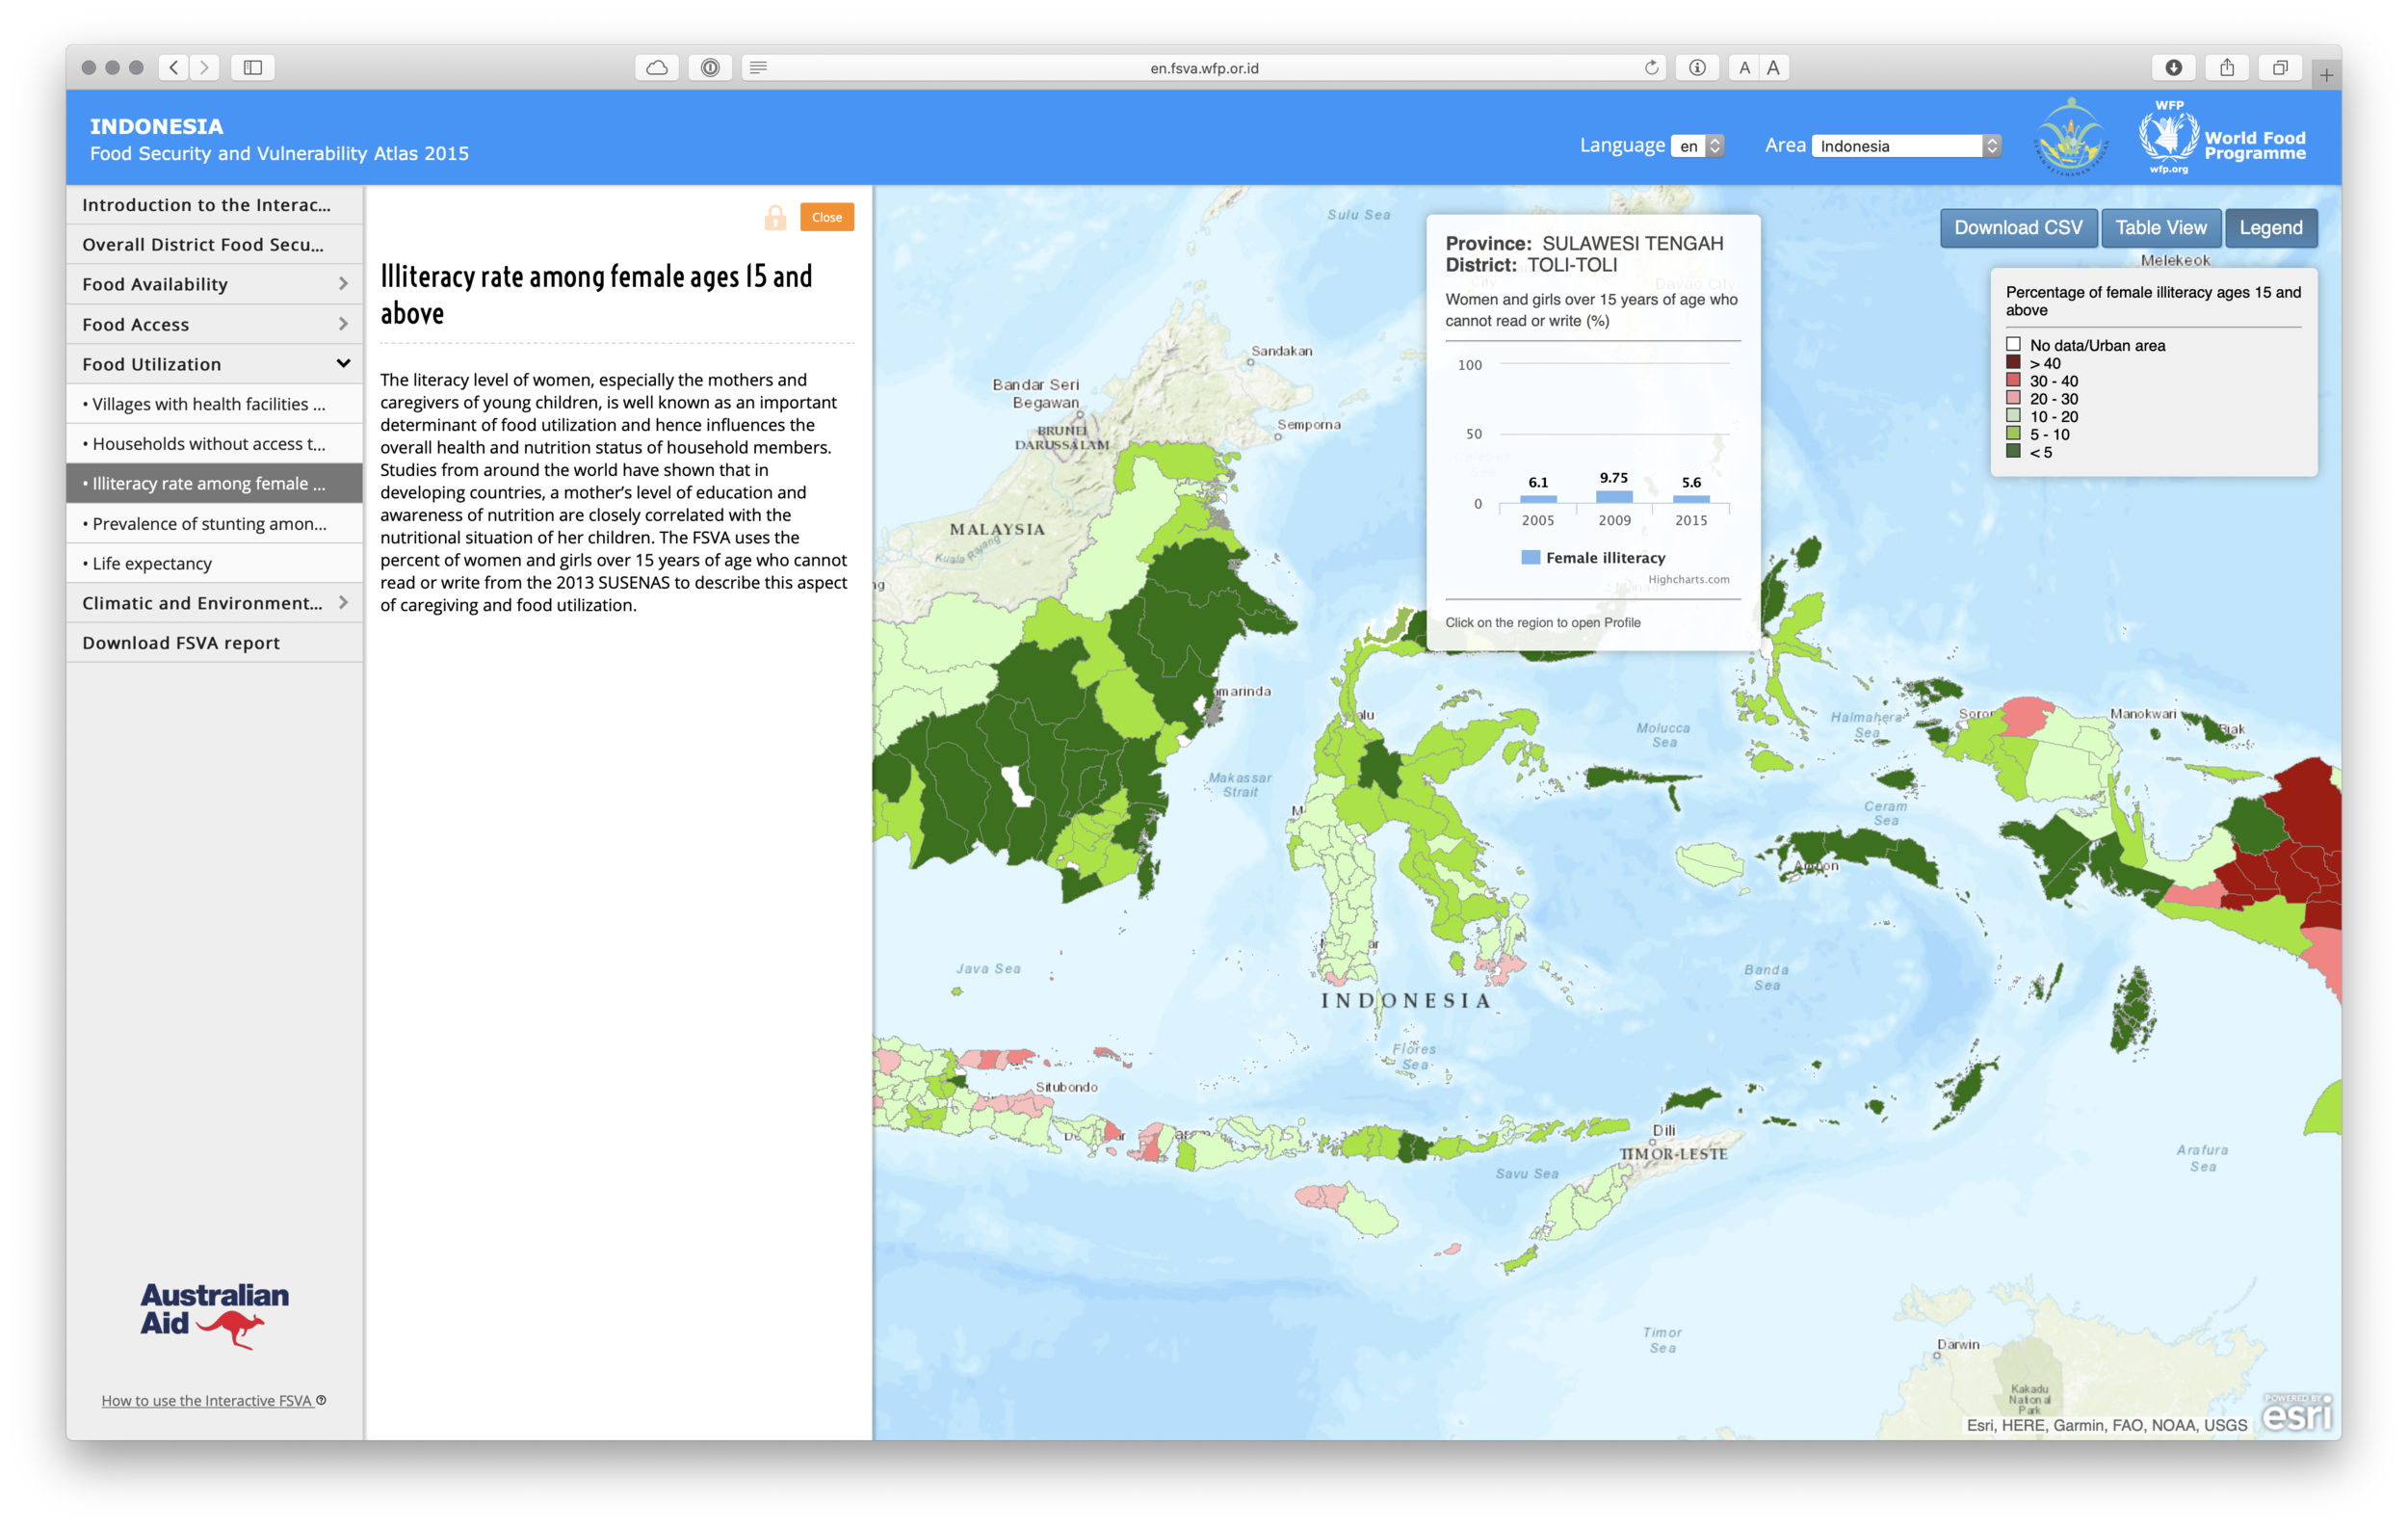Click the 10 - 20 legend swatch
The width and height of the screenshot is (2408, 1528).
point(2013,416)
